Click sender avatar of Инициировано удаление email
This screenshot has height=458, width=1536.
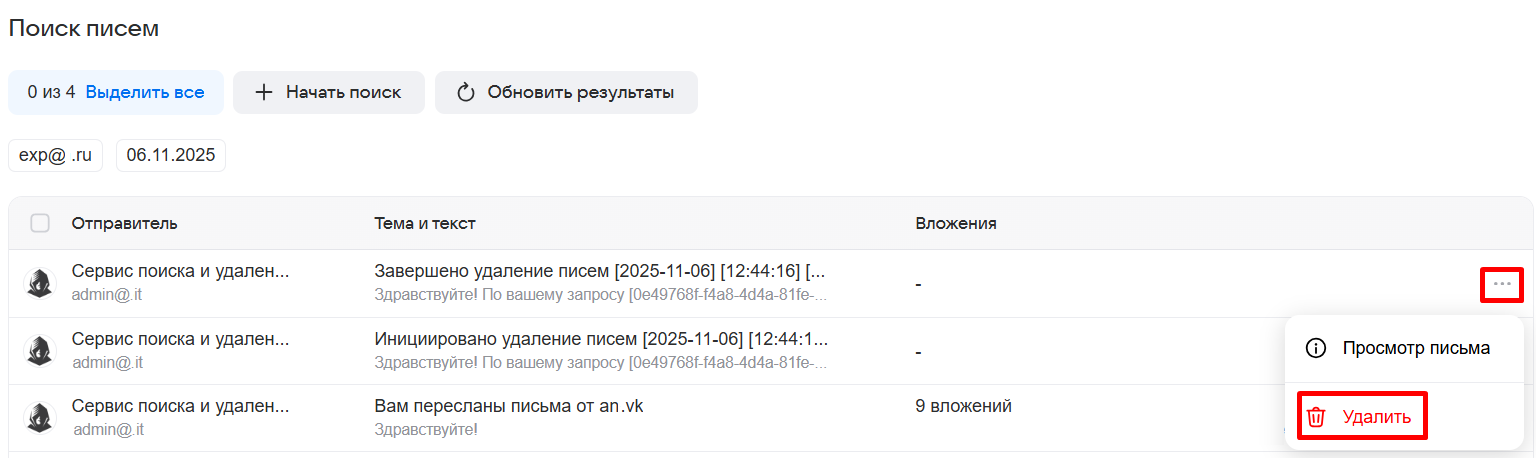pos(40,350)
